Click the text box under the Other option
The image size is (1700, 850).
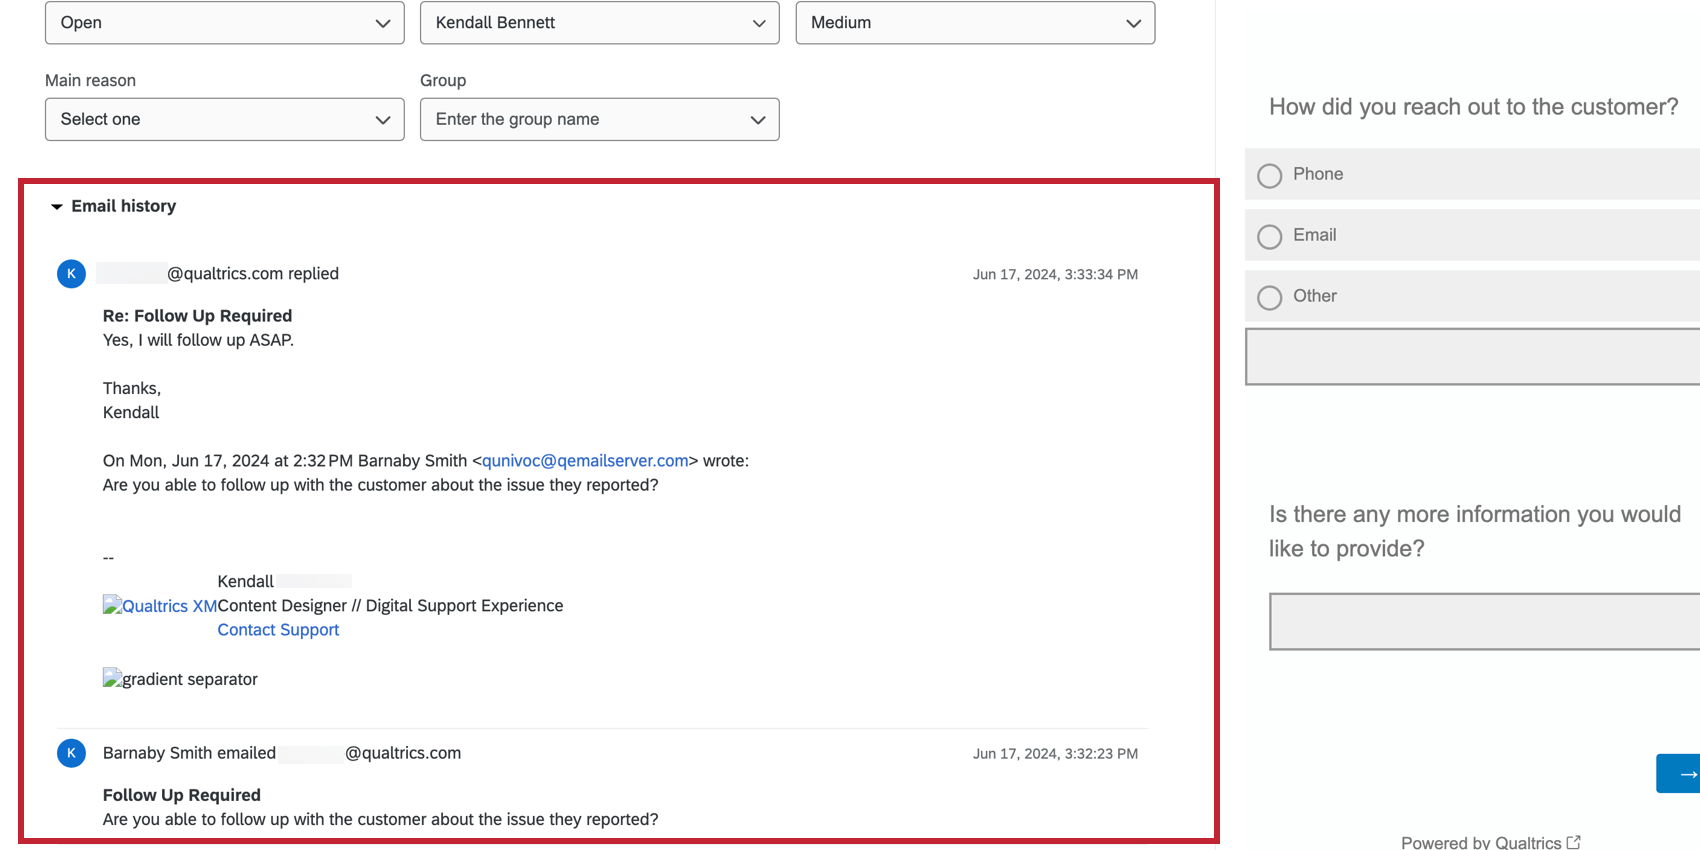(1472, 357)
